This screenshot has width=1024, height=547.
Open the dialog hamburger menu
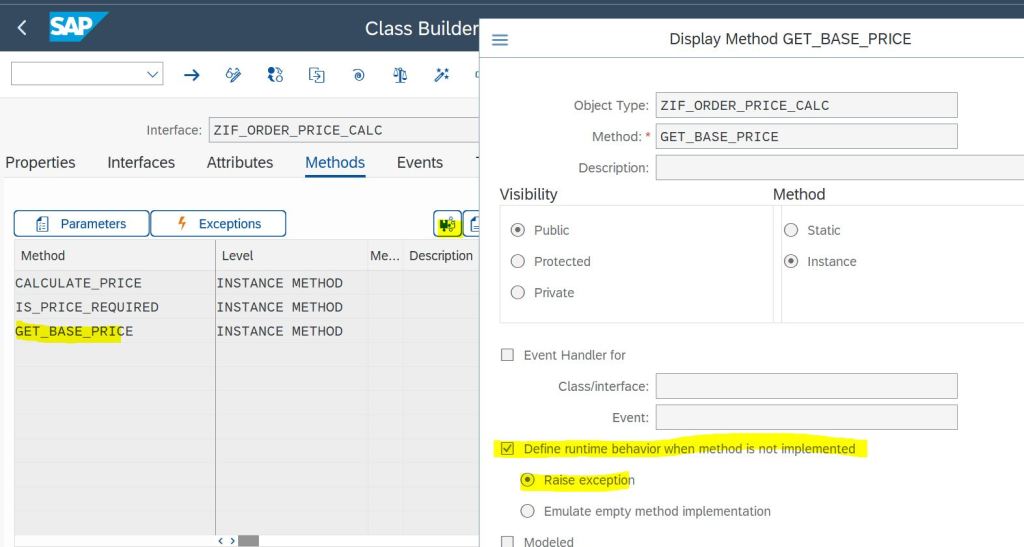click(500, 40)
